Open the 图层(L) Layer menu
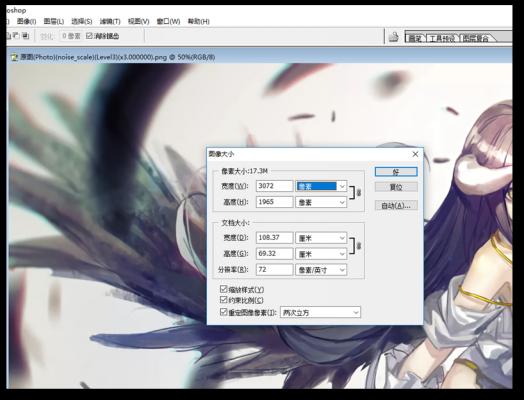 coord(54,21)
